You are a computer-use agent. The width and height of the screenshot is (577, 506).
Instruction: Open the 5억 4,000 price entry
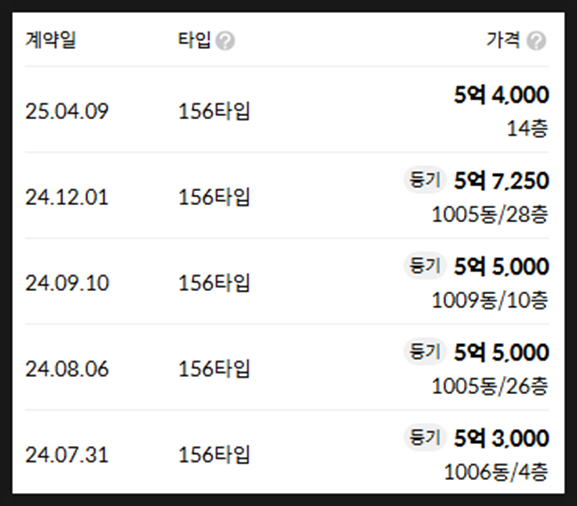coord(501,95)
